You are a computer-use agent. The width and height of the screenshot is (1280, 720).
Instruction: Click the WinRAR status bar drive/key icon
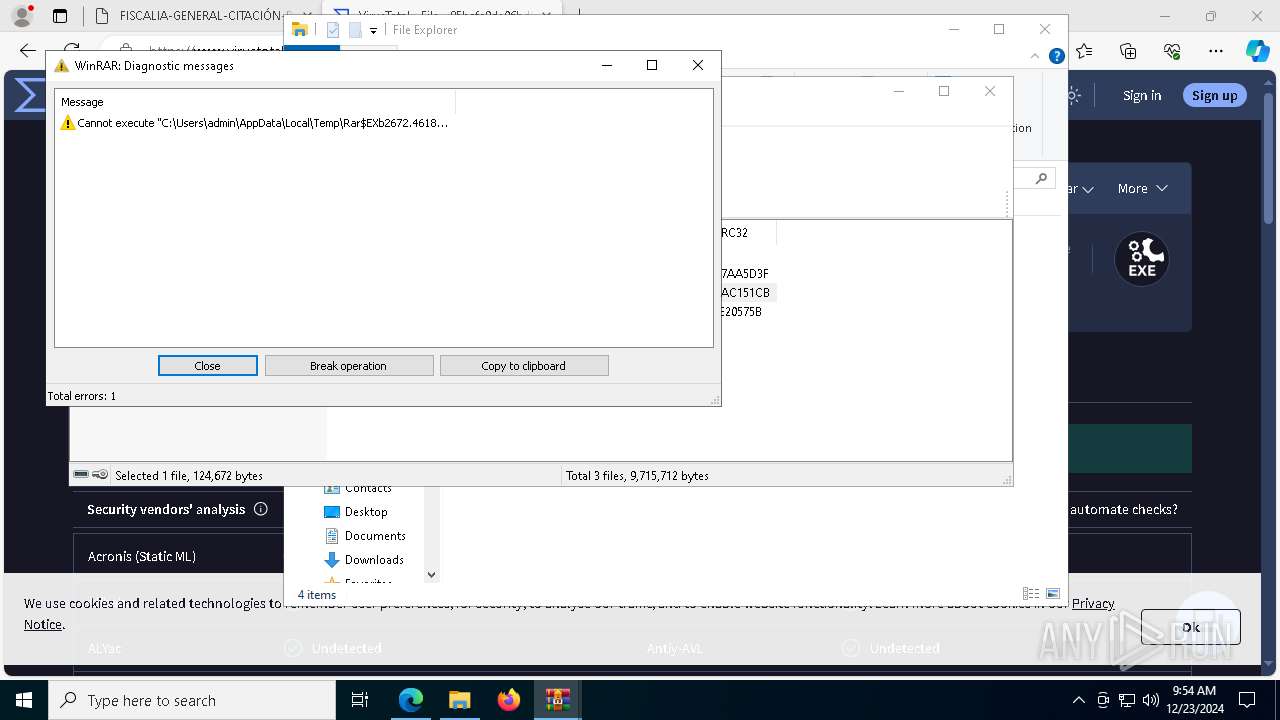(x=90, y=475)
